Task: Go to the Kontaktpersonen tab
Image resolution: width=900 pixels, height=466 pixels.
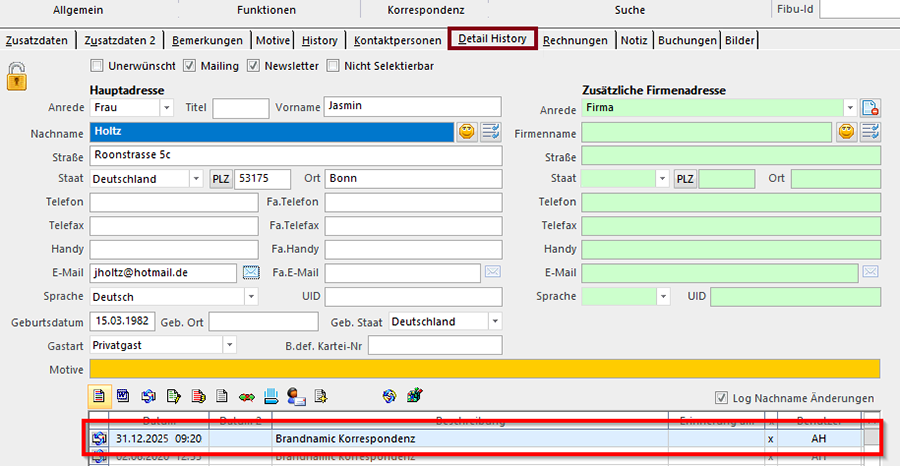Action: 398,40
